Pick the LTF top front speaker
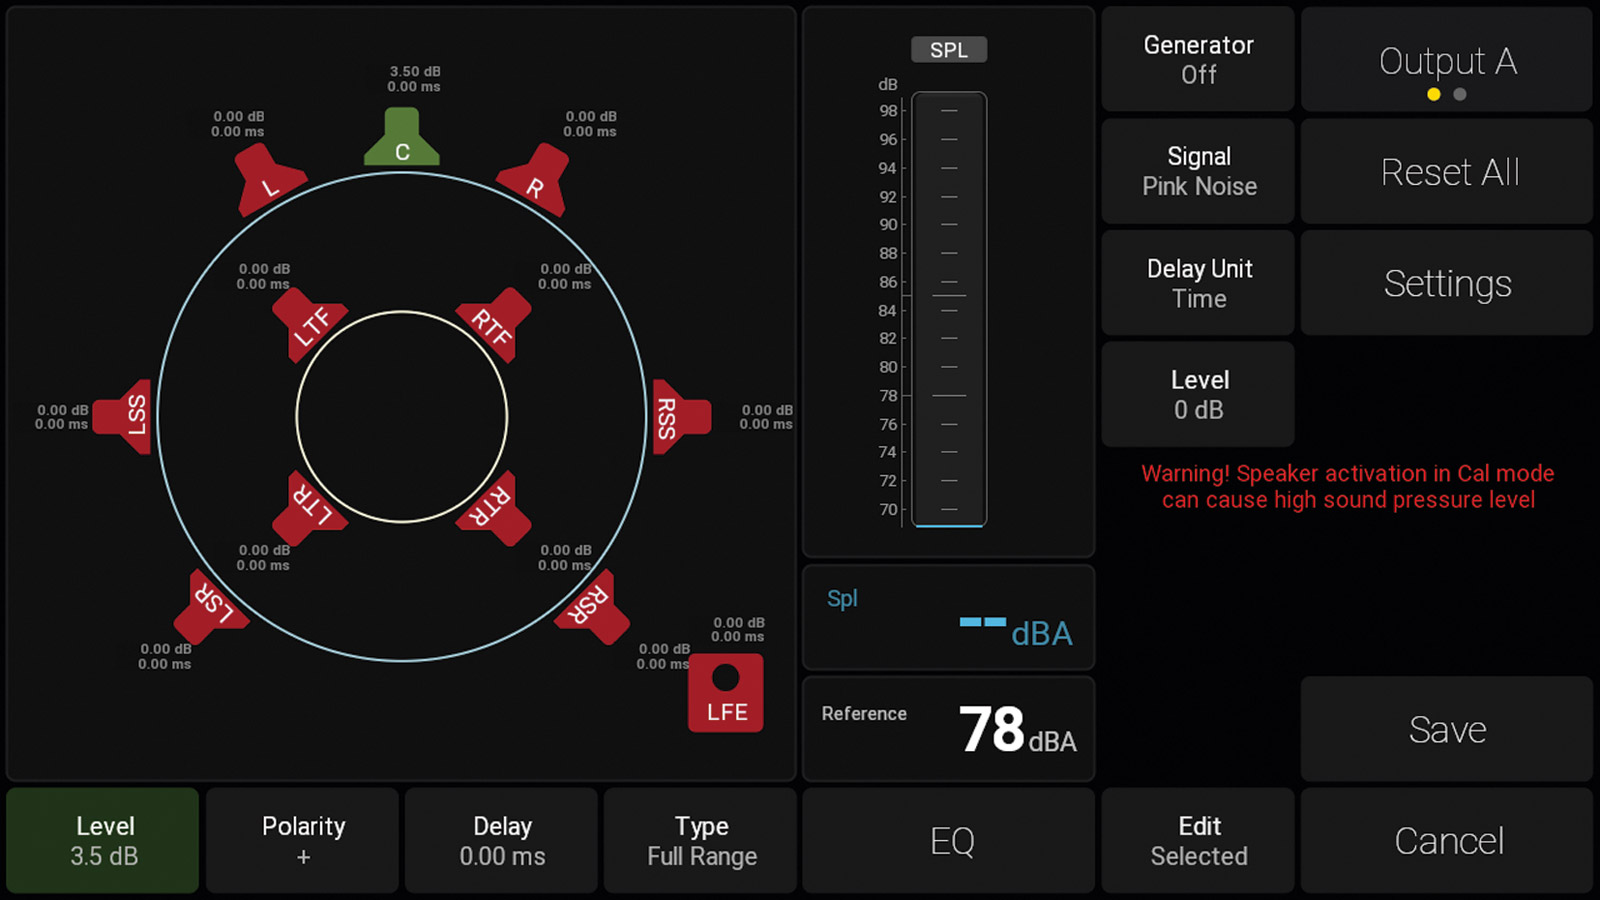Image resolution: width=1600 pixels, height=900 pixels. pos(310,324)
